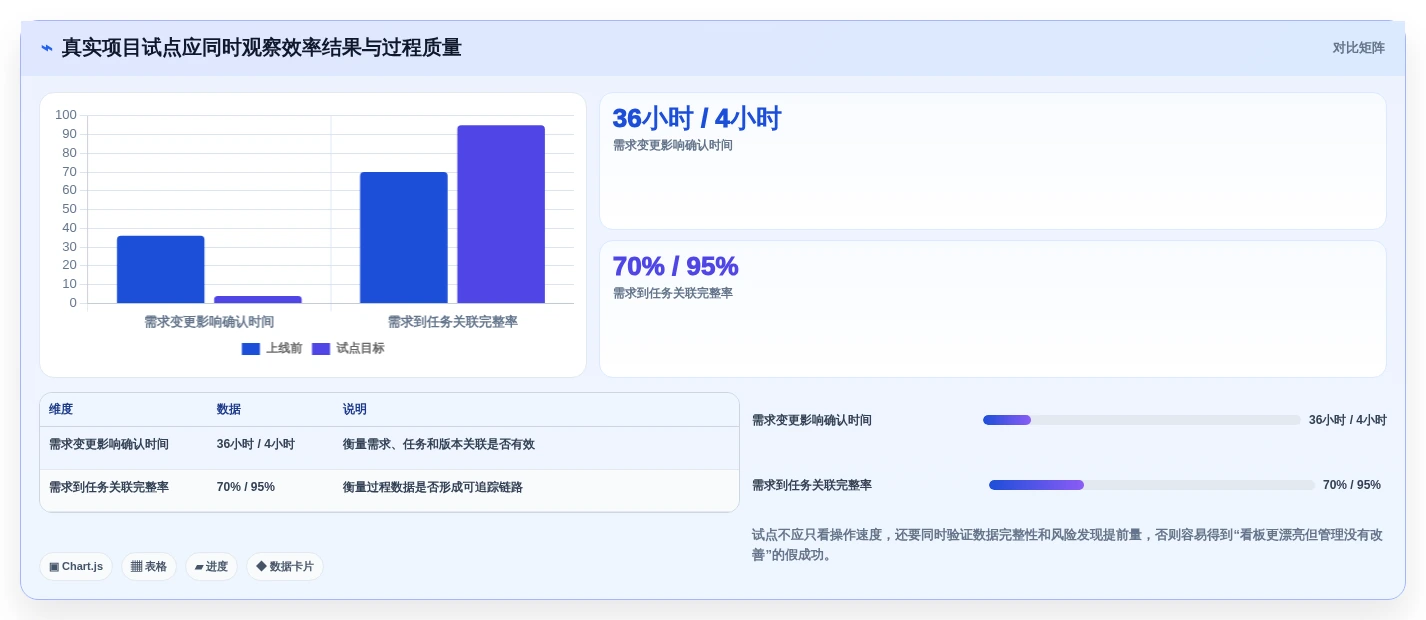Click the short 试点目标 bar for 需求变更影响确认时间
This screenshot has height=620, width=1426.
(x=258, y=299)
